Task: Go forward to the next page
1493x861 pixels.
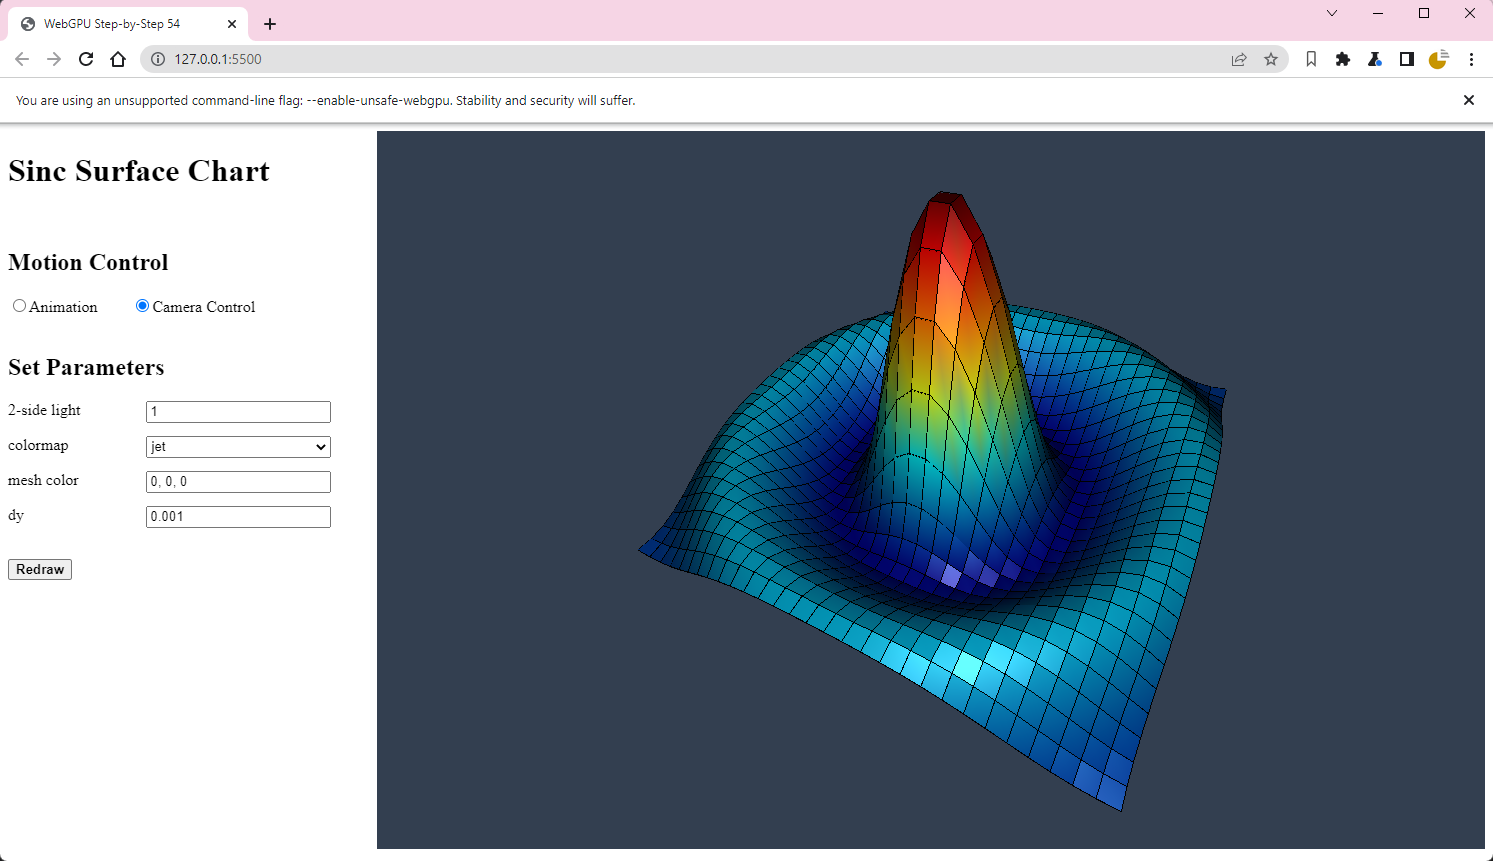Action: coord(54,59)
